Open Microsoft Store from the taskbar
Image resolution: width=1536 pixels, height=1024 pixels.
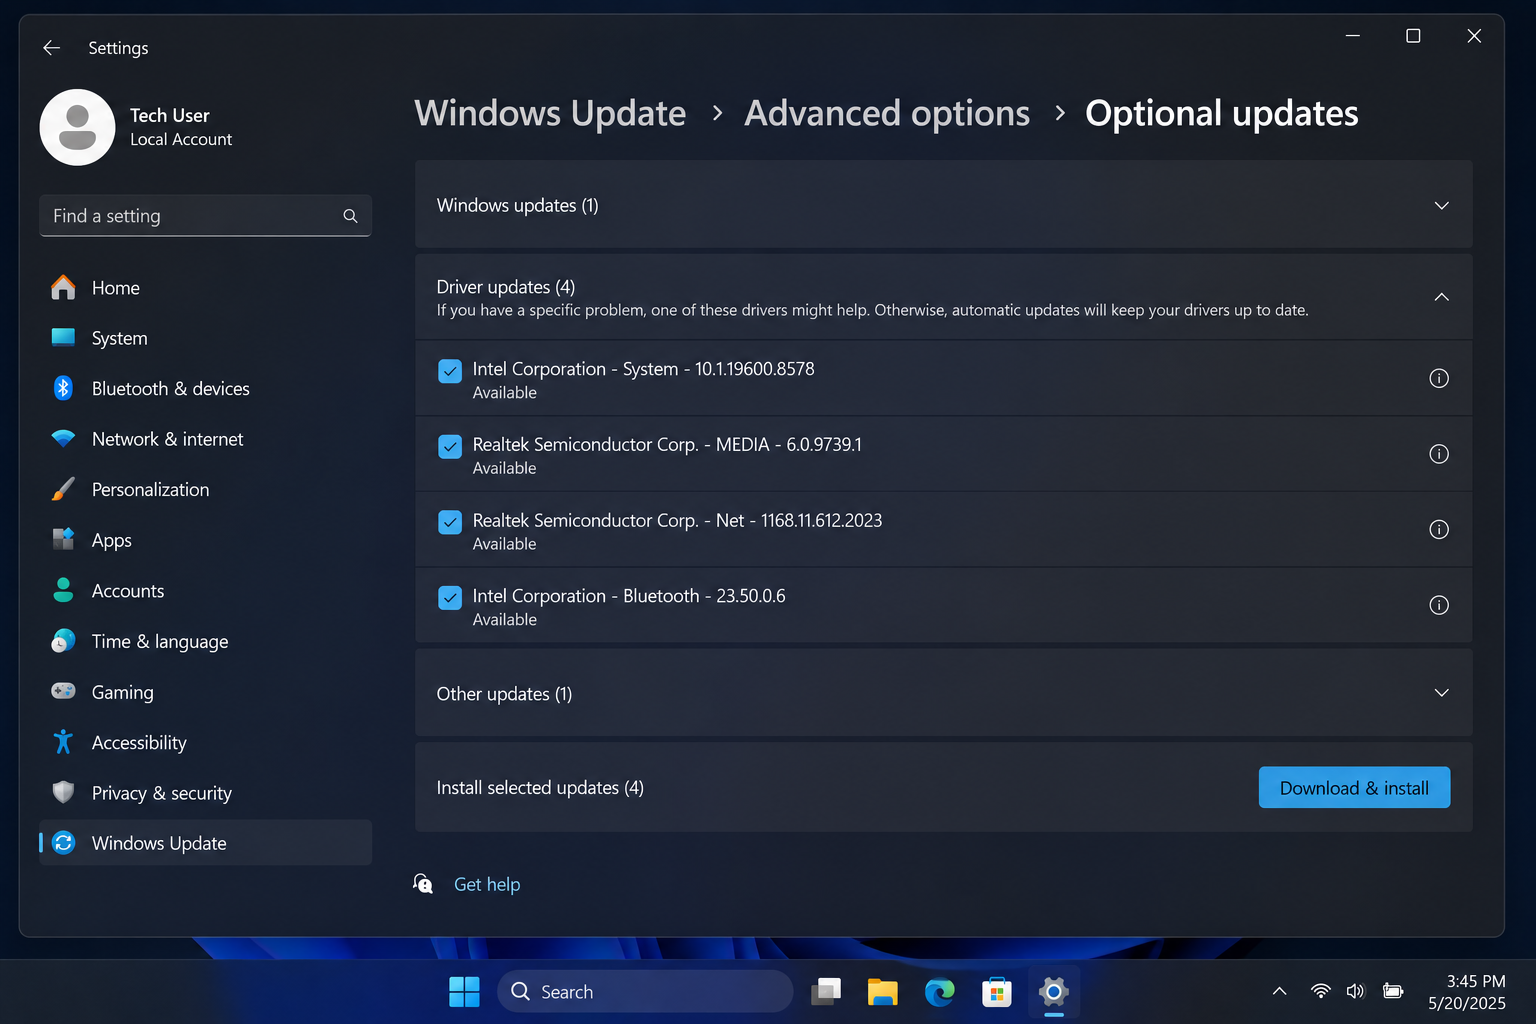[996, 992]
